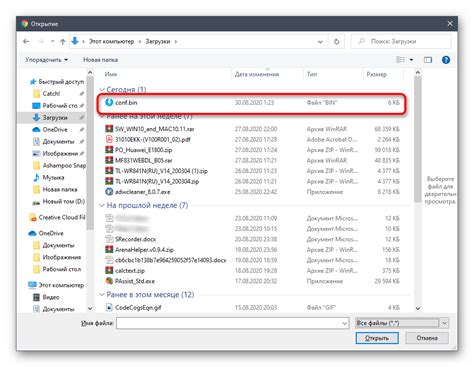Click the ArenaHelper.v0.9.4.zip icon
The height and width of the screenshot is (367, 474).
(x=109, y=249)
